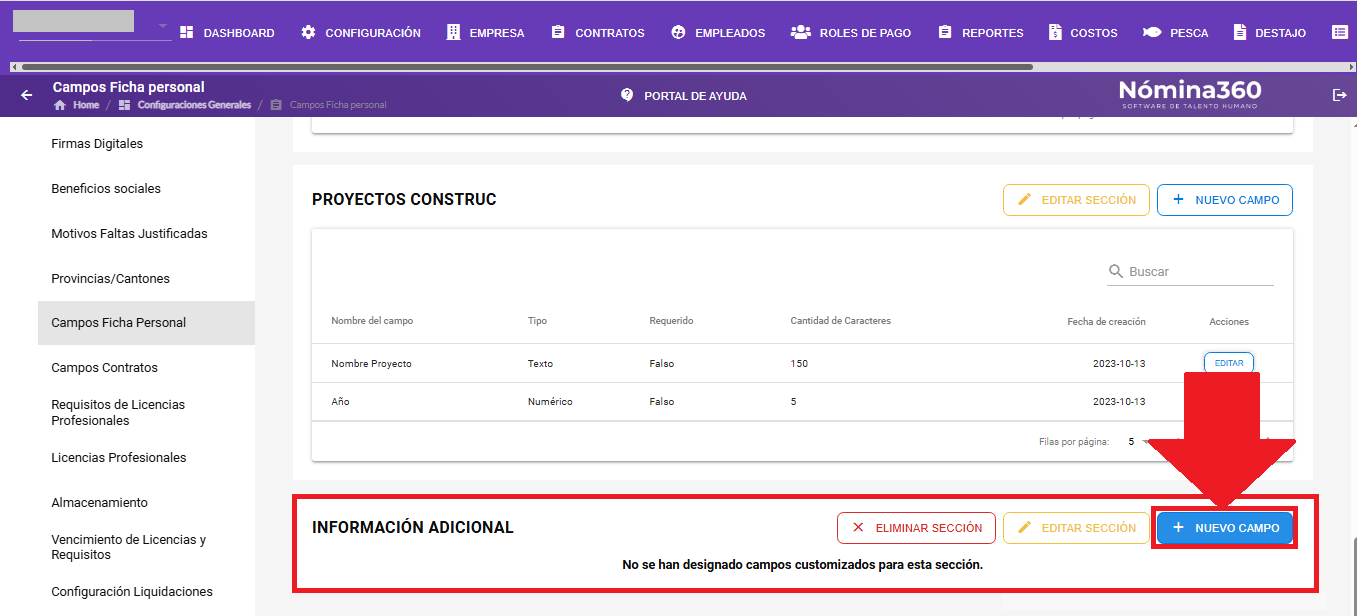Expand the company selector dropdown arrow
Viewport: 1357px width, 616px height.
click(x=163, y=26)
